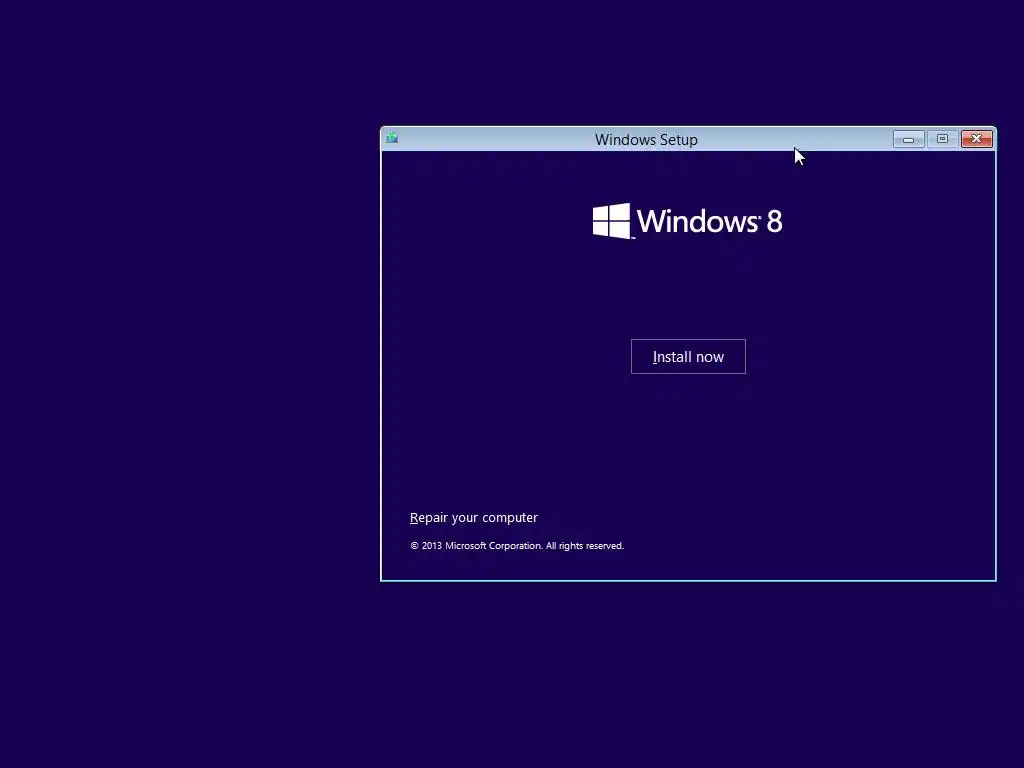Maximize the Windows Setup window
This screenshot has height=768, width=1024.
942,139
